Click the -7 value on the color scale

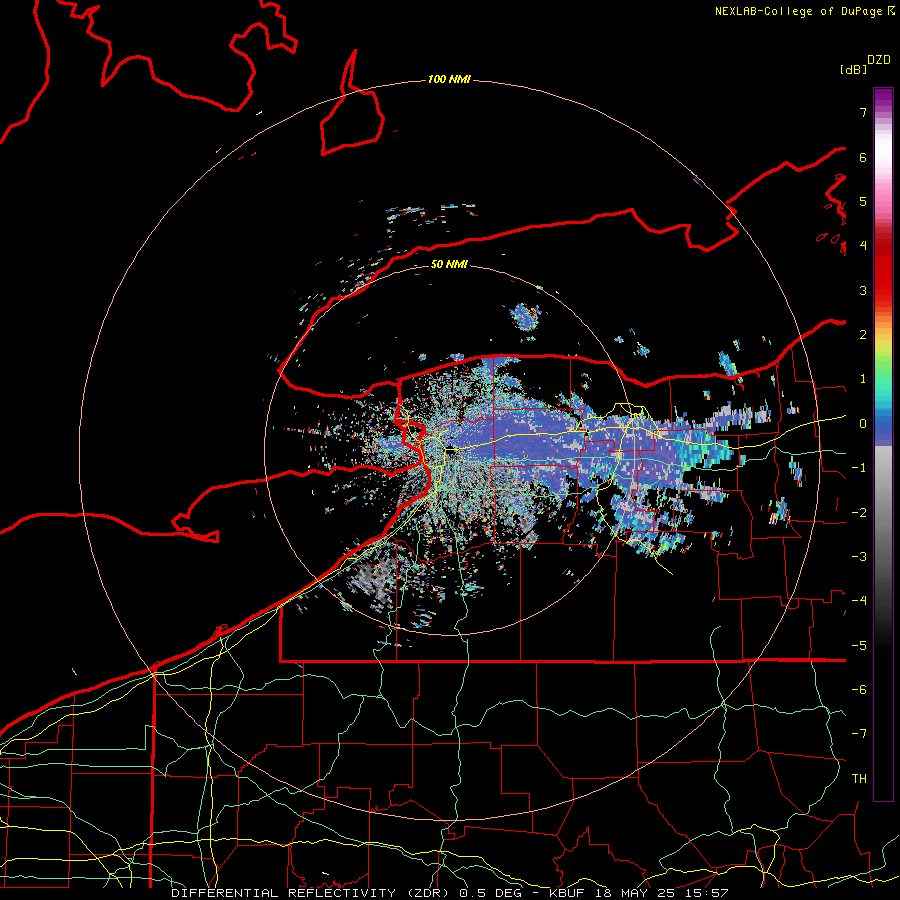[x=859, y=734]
